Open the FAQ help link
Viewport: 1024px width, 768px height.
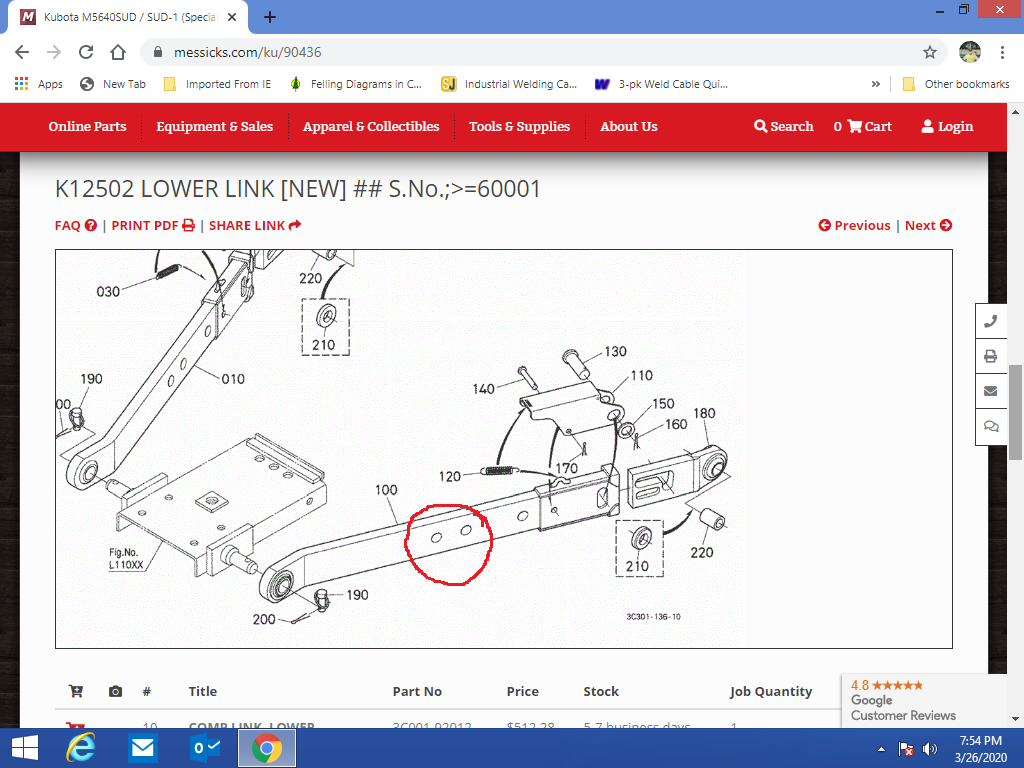[x=76, y=225]
